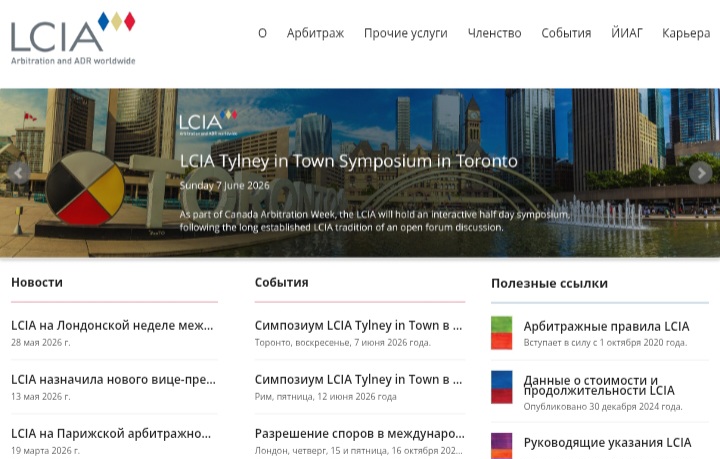Click the date 28 мая 2026 г.
The width and height of the screenshot is (720, 459).
pos(41,342)
